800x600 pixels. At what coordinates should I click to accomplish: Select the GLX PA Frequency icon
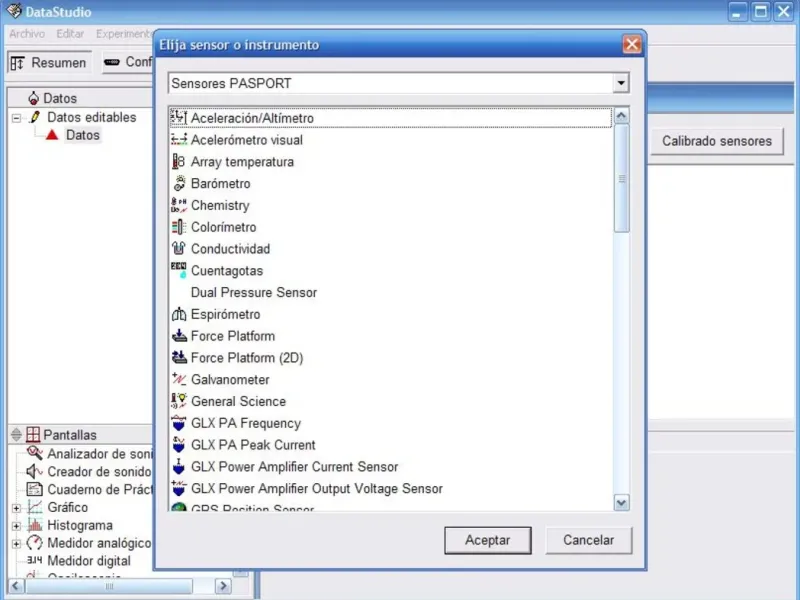pos(179,423)
